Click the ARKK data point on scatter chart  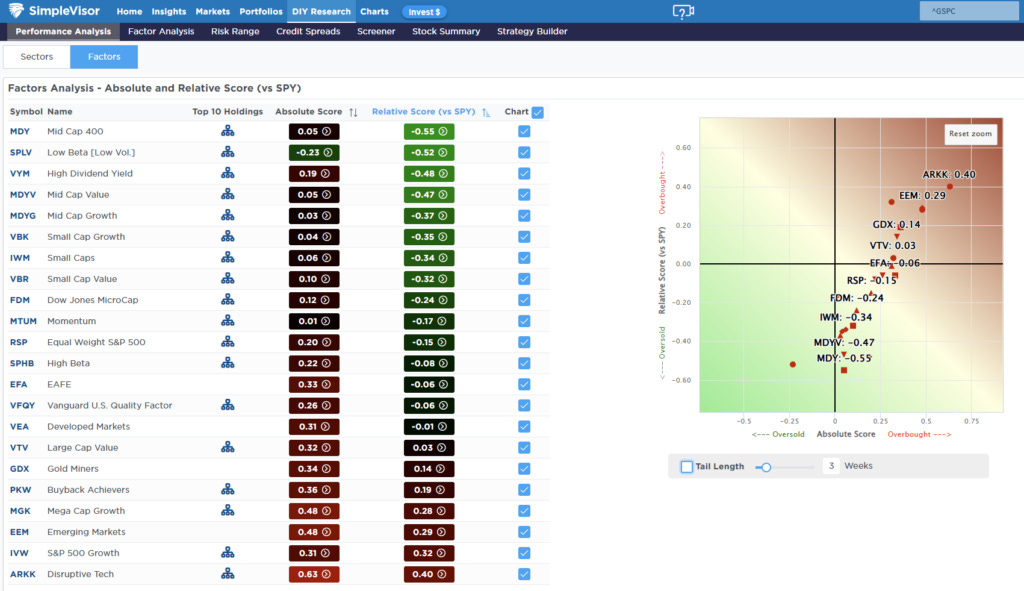tap(950, 187)
